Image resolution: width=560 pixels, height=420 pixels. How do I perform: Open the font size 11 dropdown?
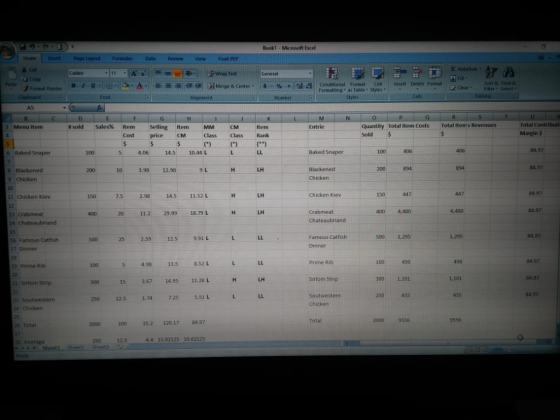[x=125, y=73]
